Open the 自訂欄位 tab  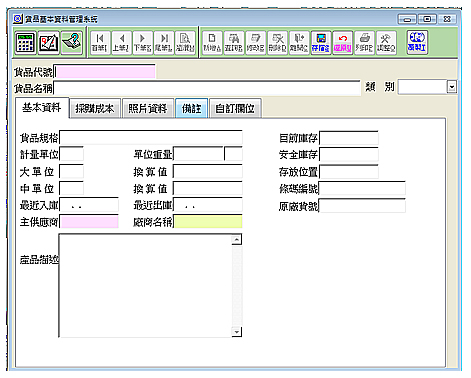tap(235, 108)
